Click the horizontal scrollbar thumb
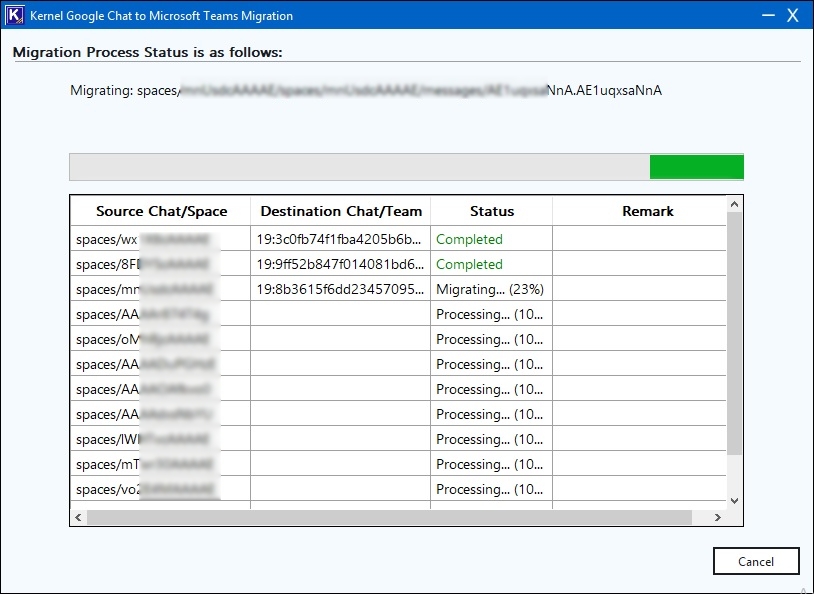Viewport: 814px width, 594px height. [389, 517]
